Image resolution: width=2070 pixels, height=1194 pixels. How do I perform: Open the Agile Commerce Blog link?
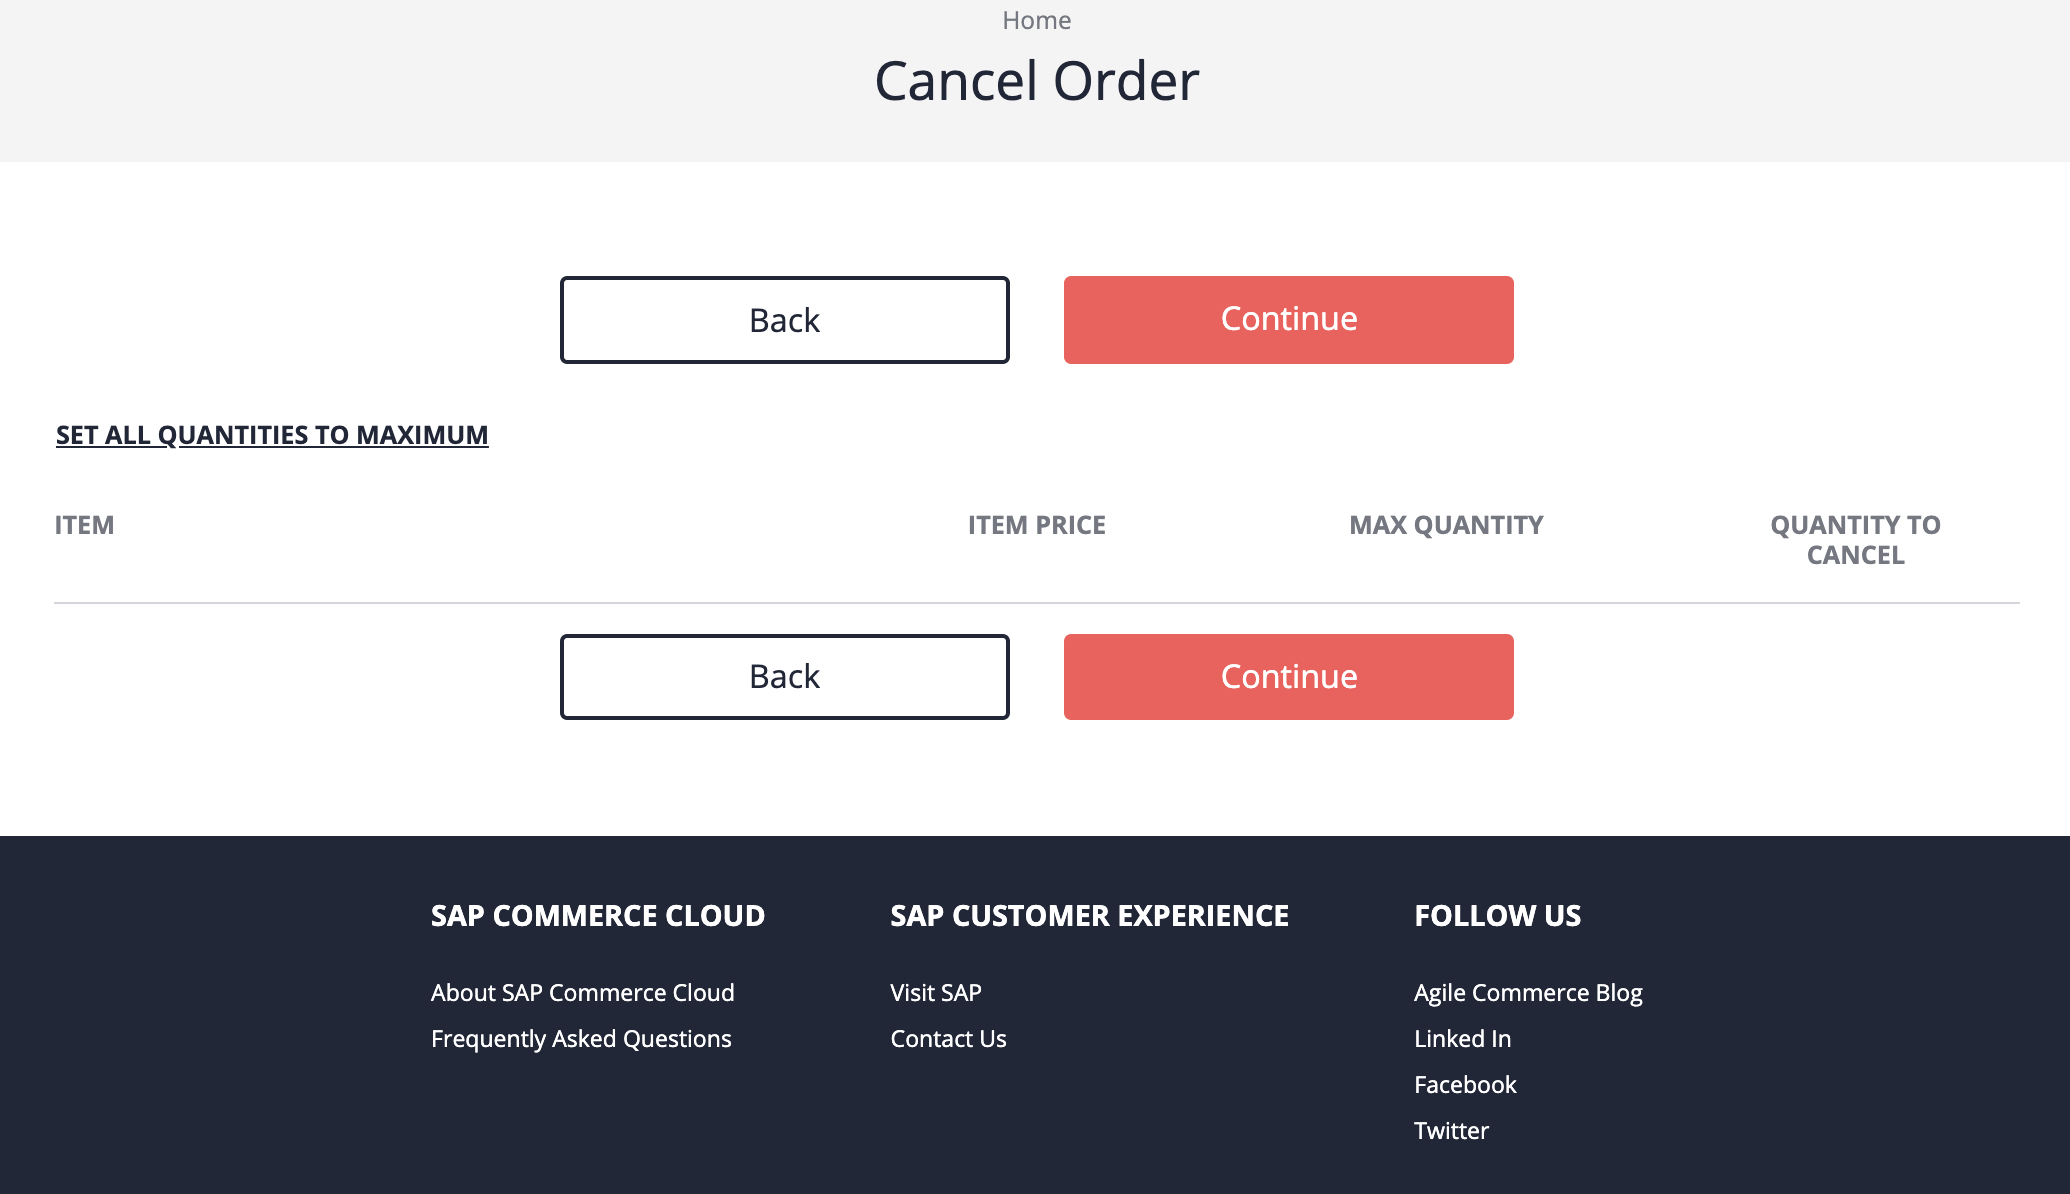click(x=1527, y=992)
